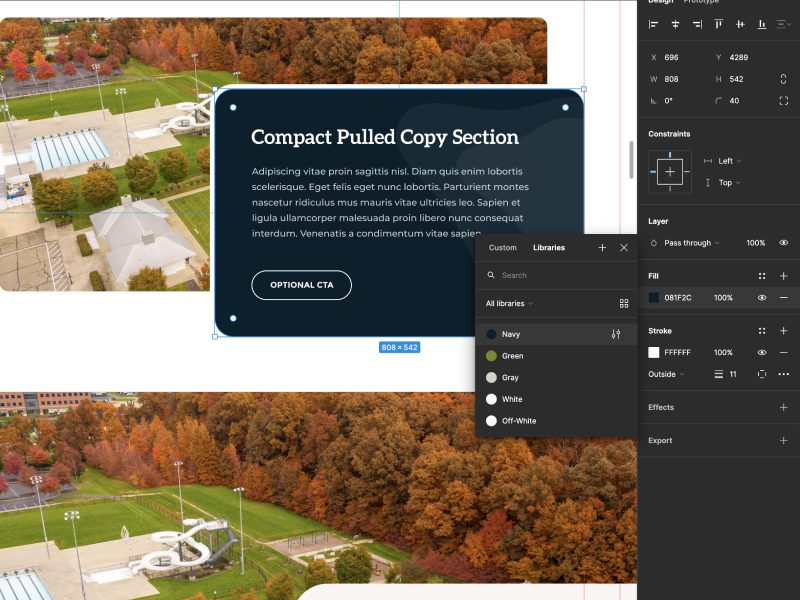Image resolution: width=800 pixels, height=600 pixels.
Task: Open the fill styles grid icon
Action: tap(762, 276)
